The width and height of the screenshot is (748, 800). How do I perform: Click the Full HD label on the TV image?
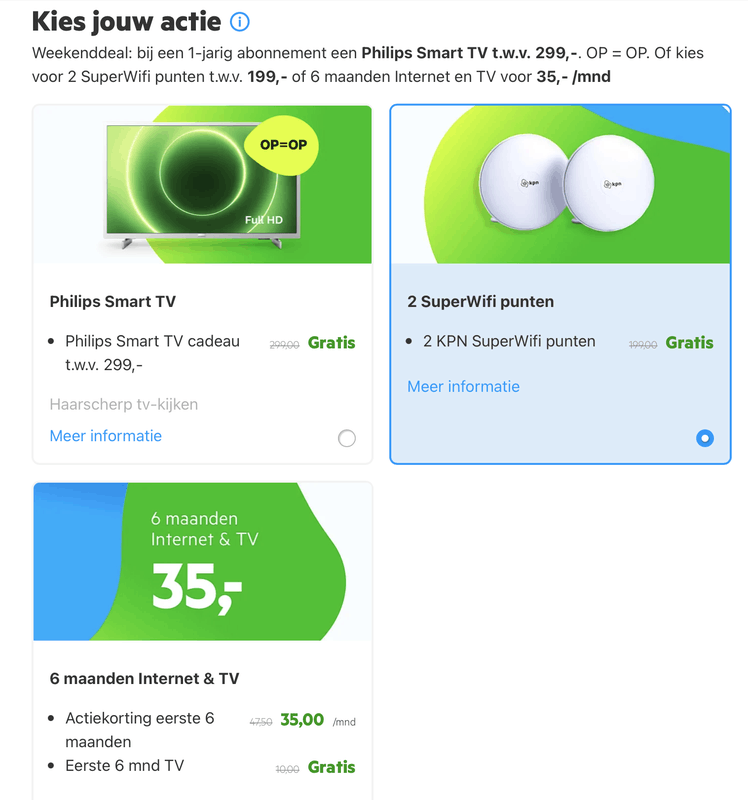coord(266,219)
